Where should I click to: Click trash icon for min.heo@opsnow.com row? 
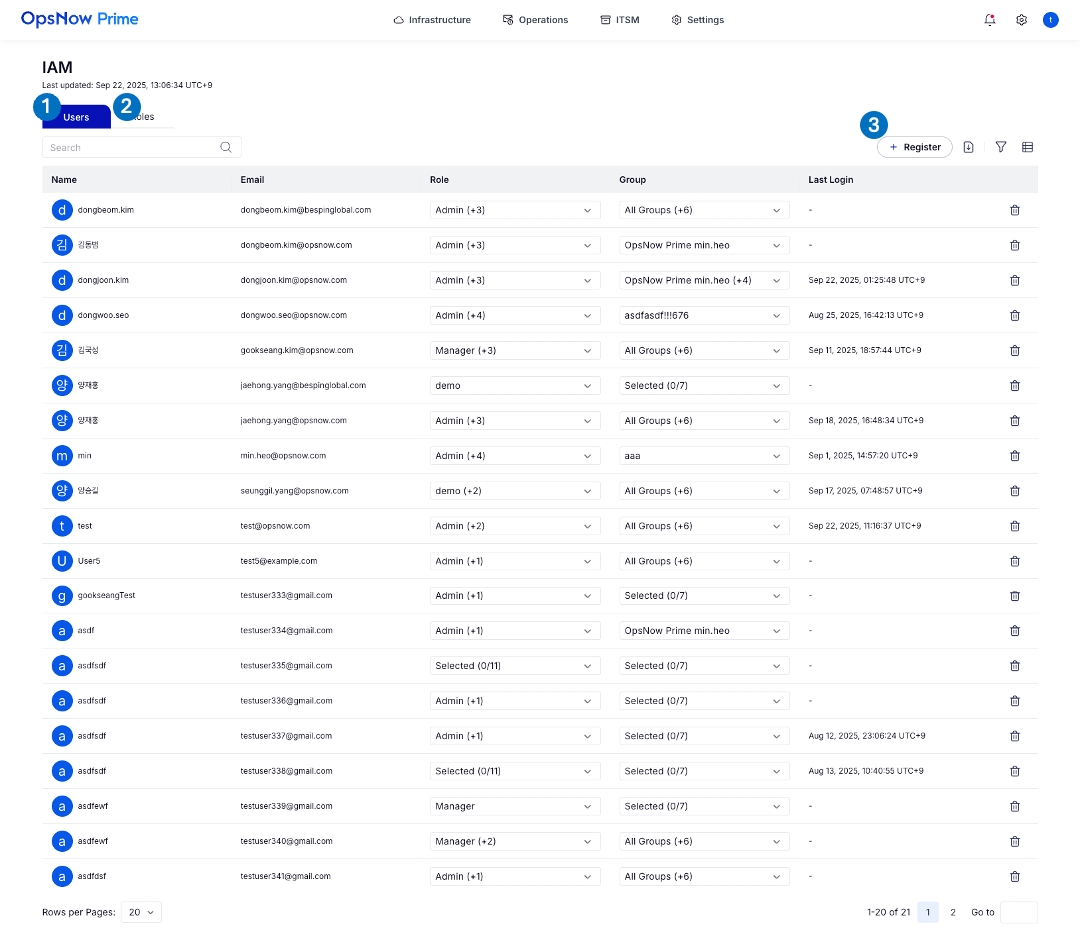point(1015,456)
